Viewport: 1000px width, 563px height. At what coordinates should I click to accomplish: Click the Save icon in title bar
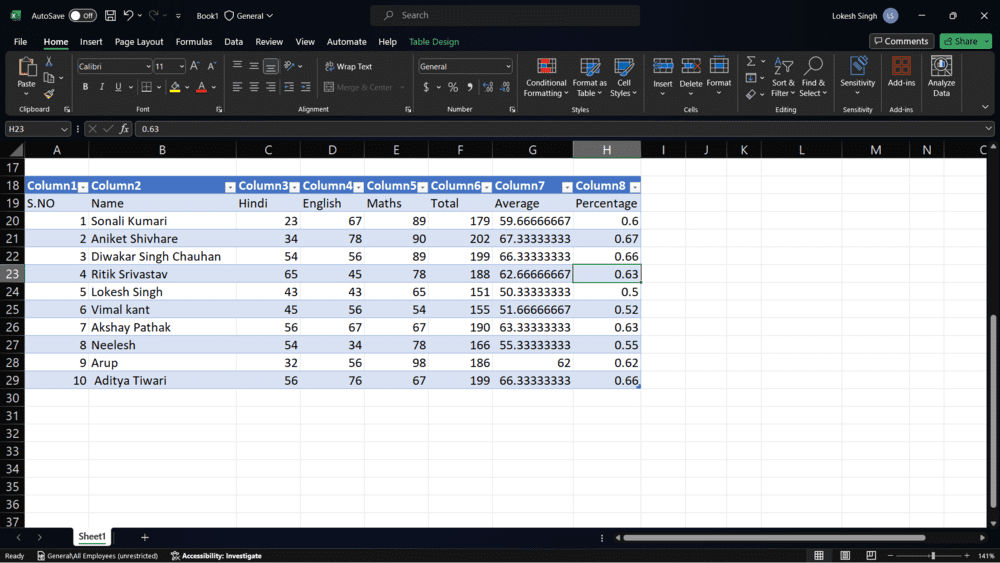(110, 16)
